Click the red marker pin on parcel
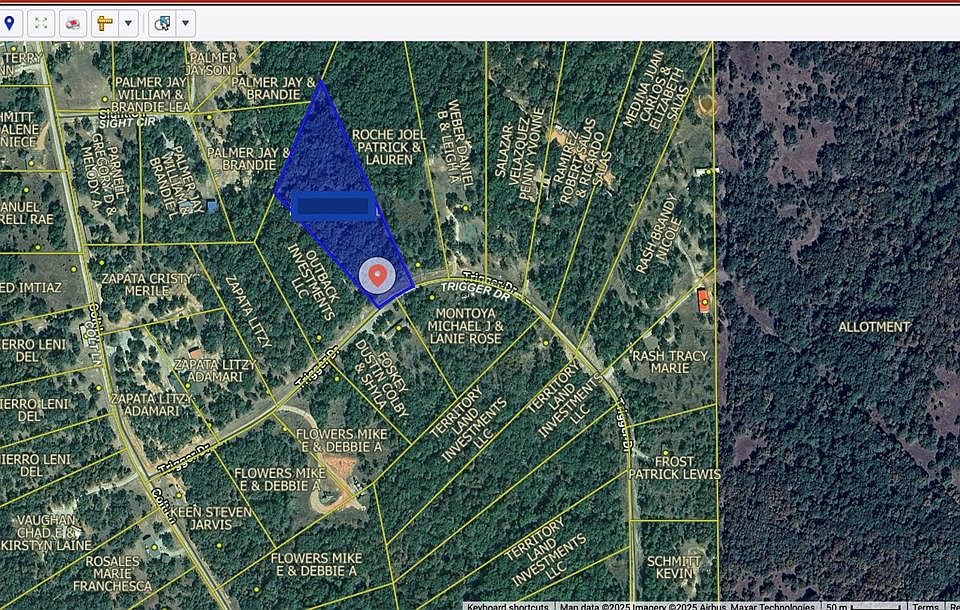The width and height of the screenshot is (960, 610). coord(378,276)
